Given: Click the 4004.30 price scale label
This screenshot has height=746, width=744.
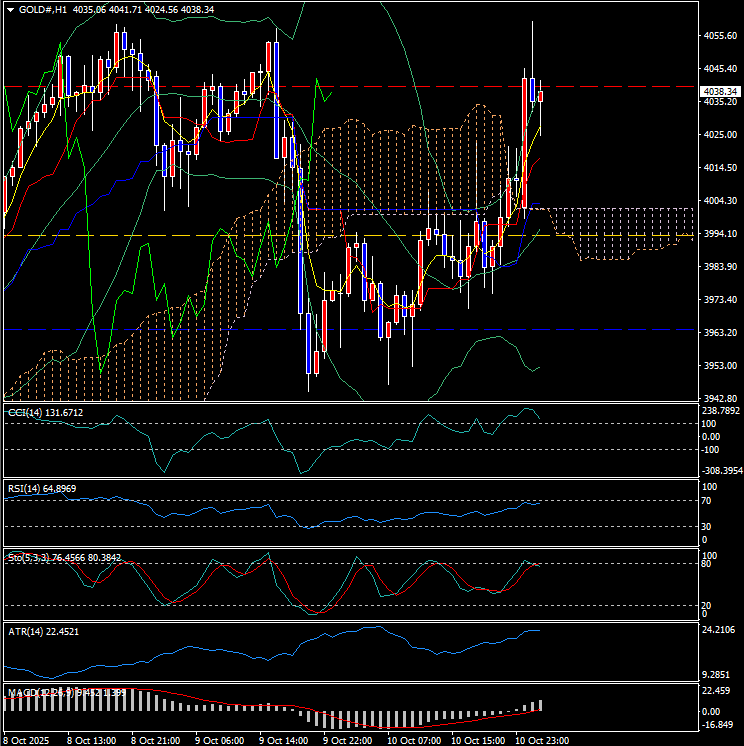Looking at the screenshot, I should tap(720, 201).
